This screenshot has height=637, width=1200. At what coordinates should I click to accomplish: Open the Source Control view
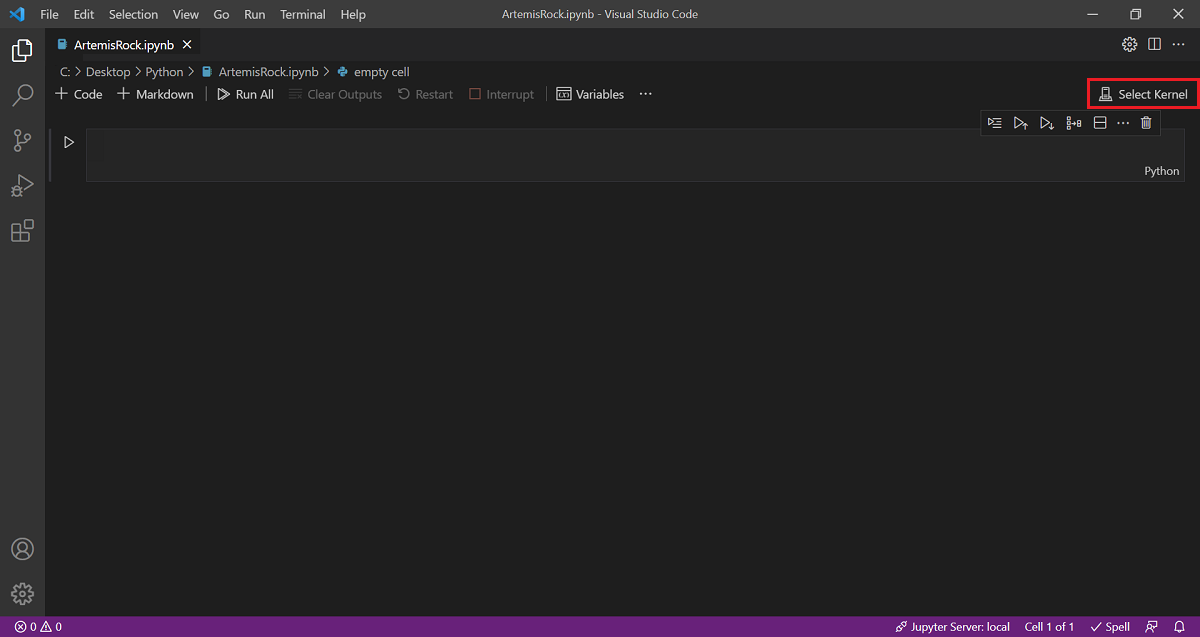(x=22, y=141)
